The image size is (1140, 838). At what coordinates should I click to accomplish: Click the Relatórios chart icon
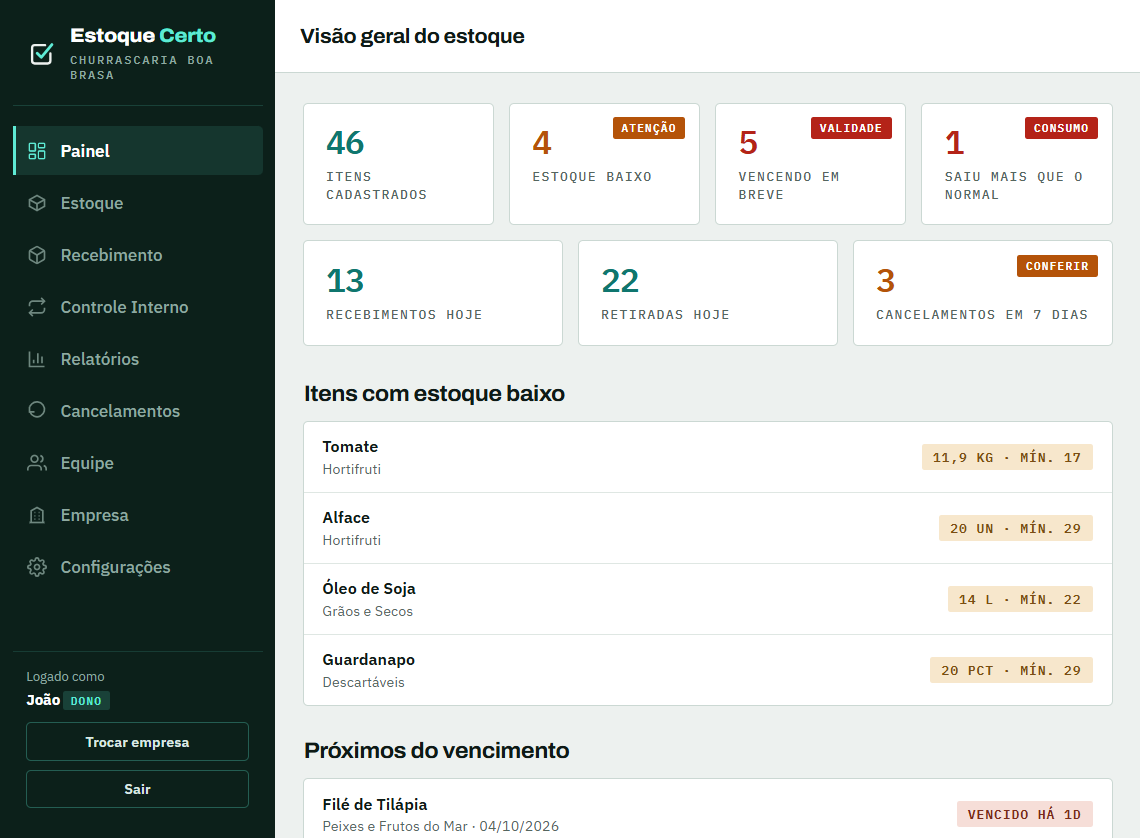[37, 359]
